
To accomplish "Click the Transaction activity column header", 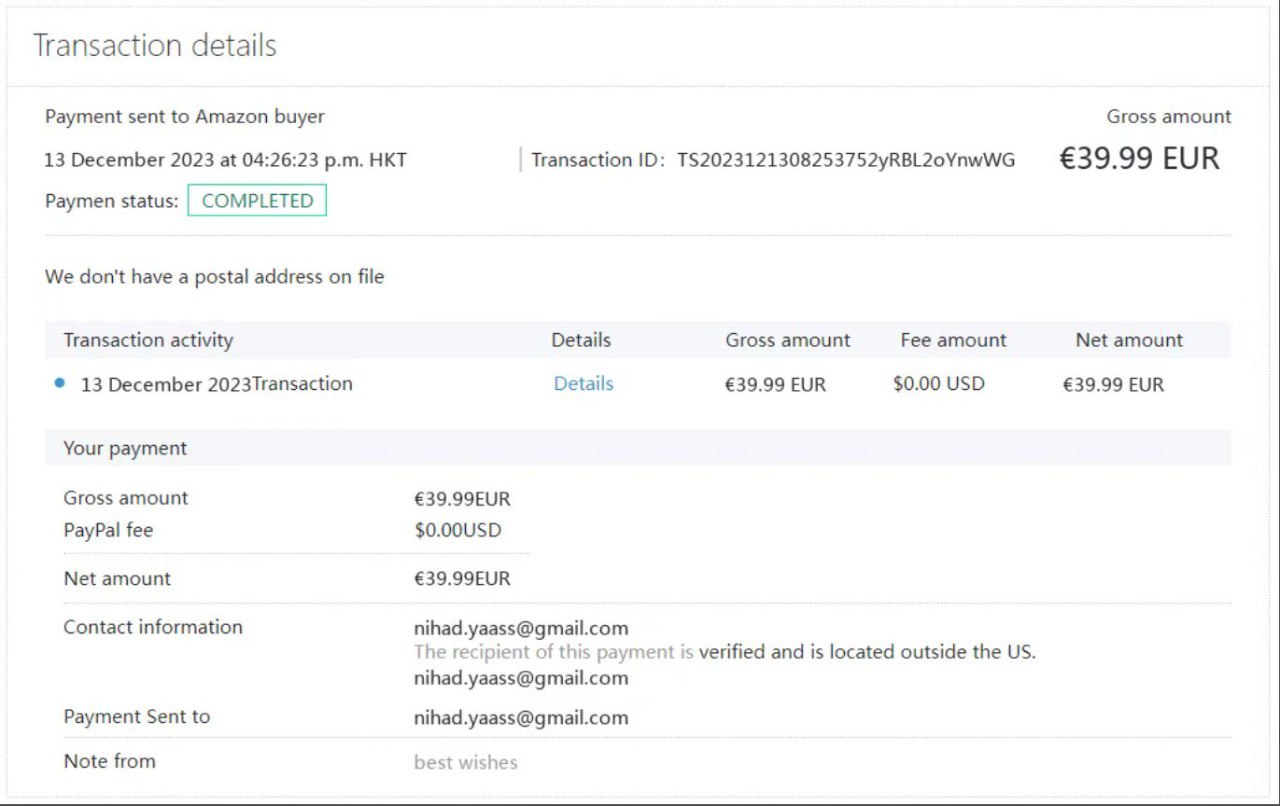I will [x=148, y=340].
